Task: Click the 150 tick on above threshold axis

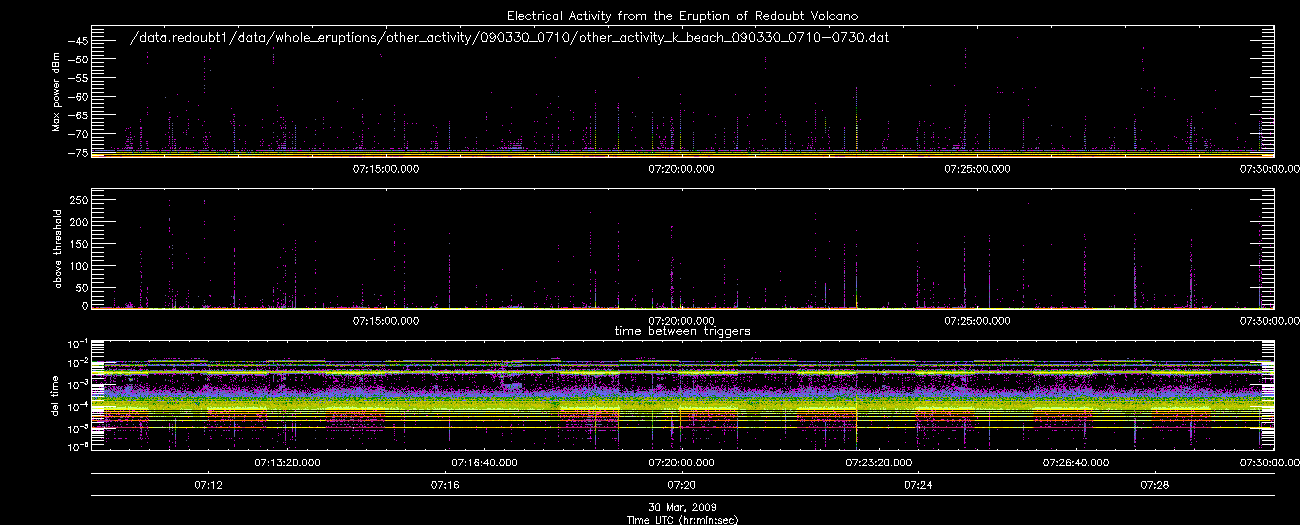Action: [79, 243]
